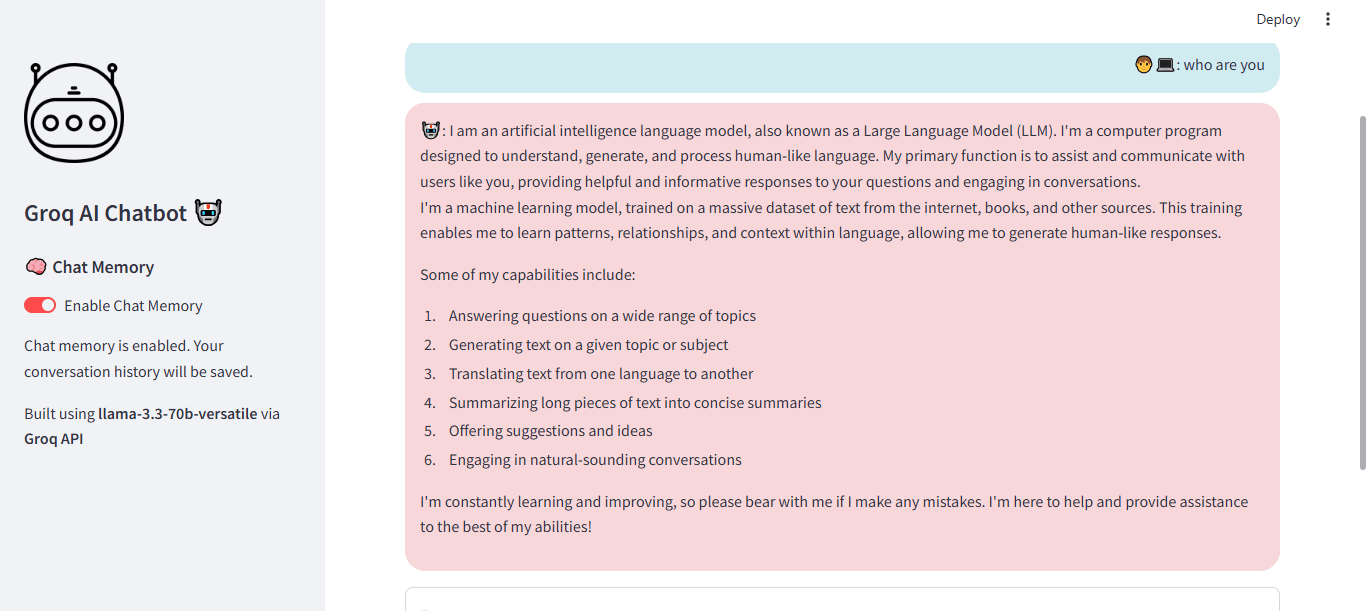Click the brain icon beside Chat Memory
Screen dimensions: 1366x611
[35, 266]
